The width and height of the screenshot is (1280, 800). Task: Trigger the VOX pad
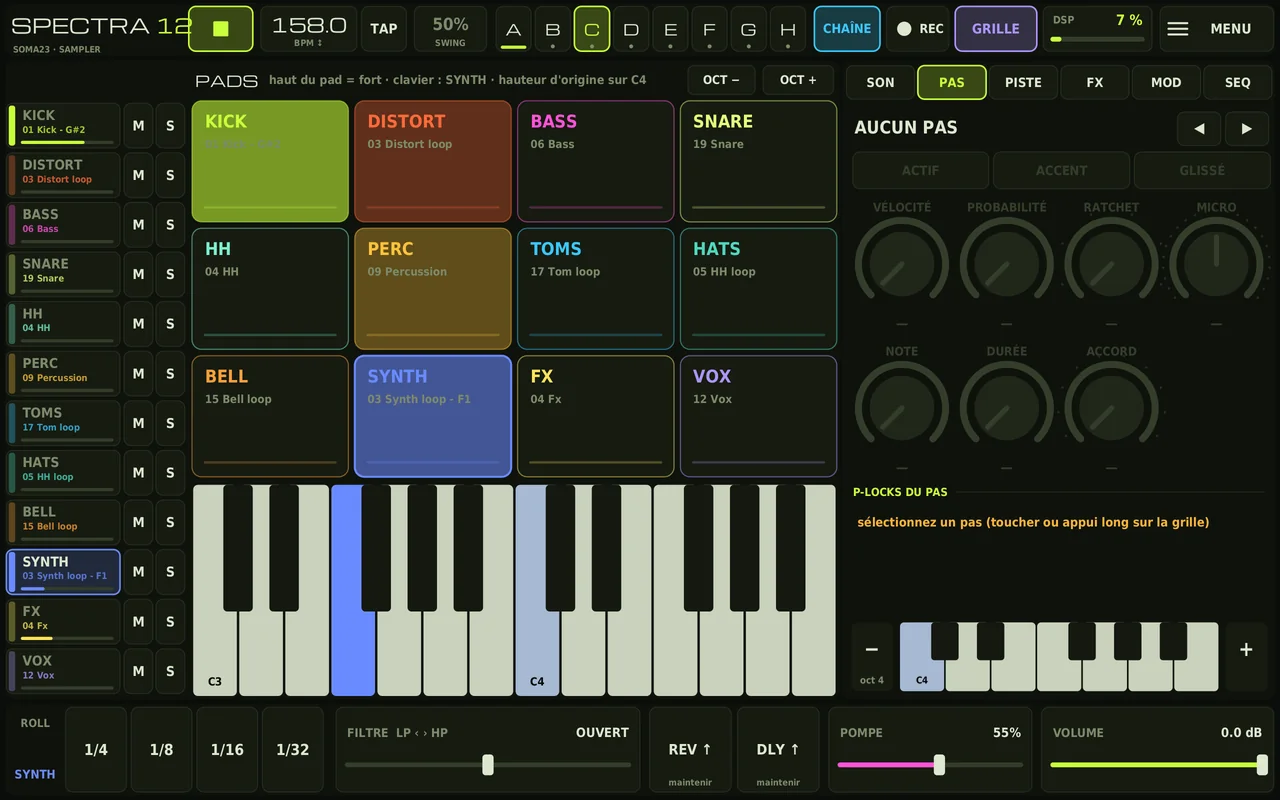[759, 416]
